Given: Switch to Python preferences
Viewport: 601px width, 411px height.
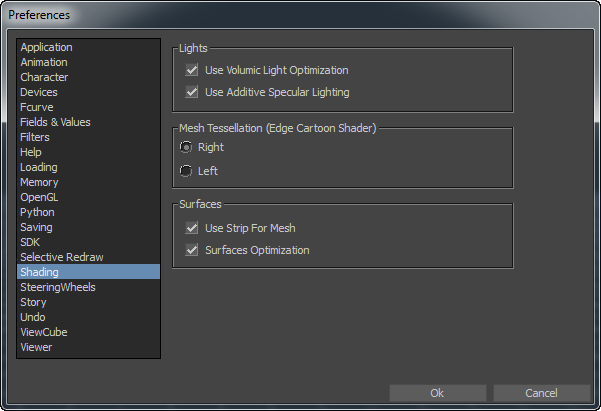Looking at the screenshot, I should pos(37,212).
